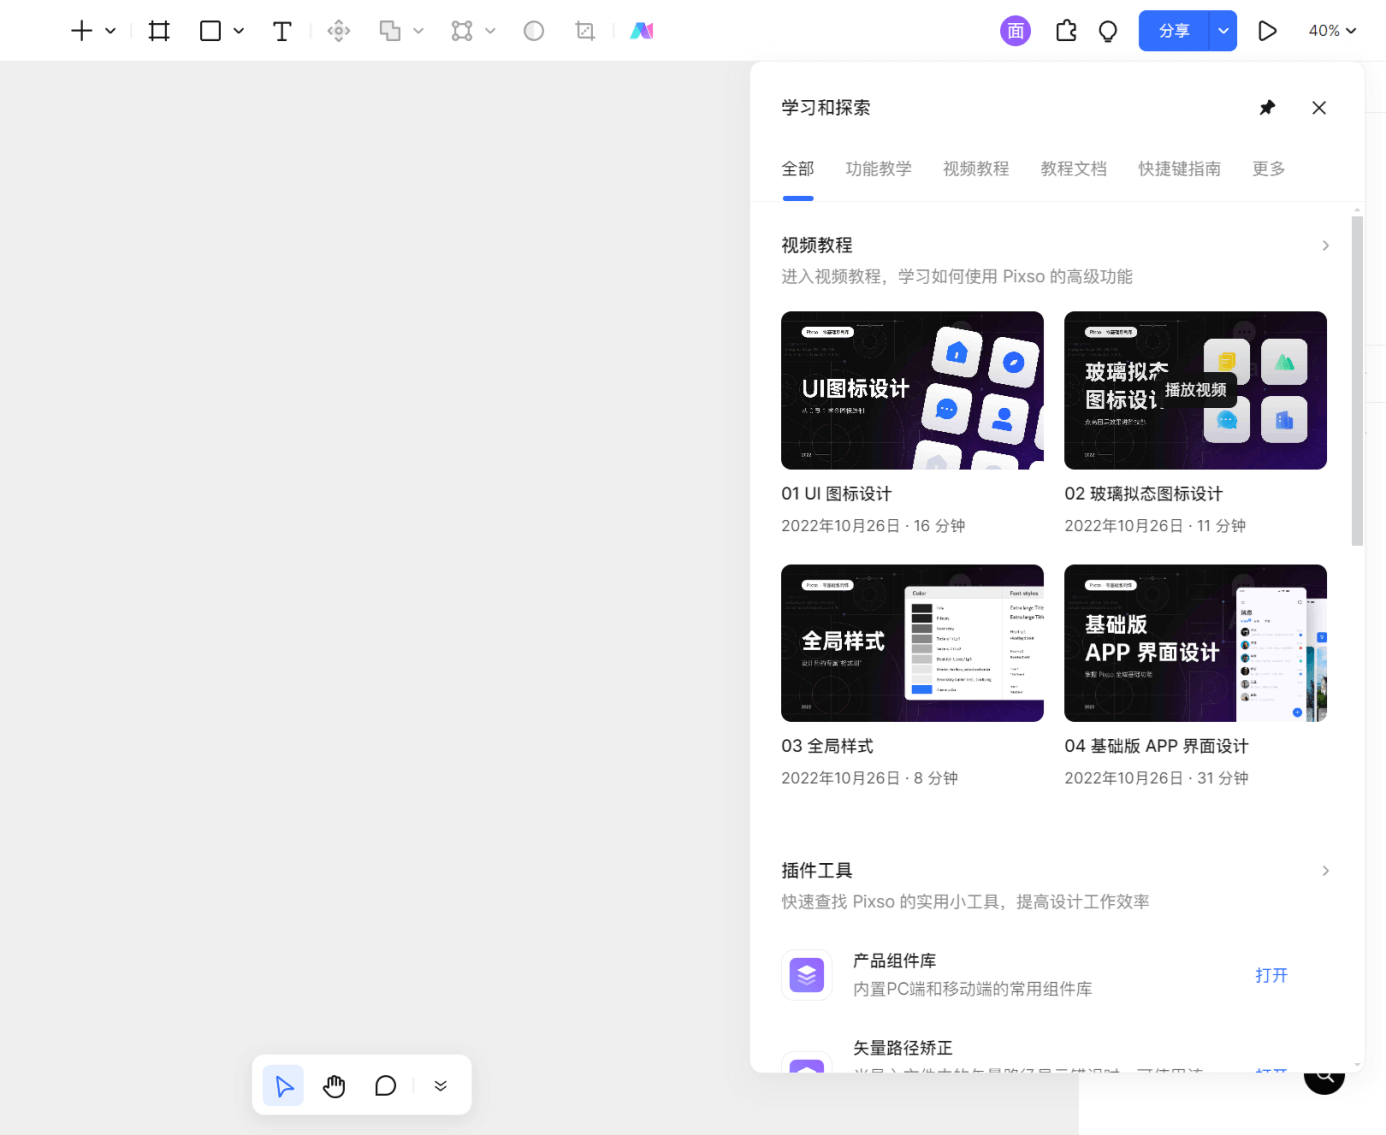
Task: Select the Text tool
Action: point(282,31)
